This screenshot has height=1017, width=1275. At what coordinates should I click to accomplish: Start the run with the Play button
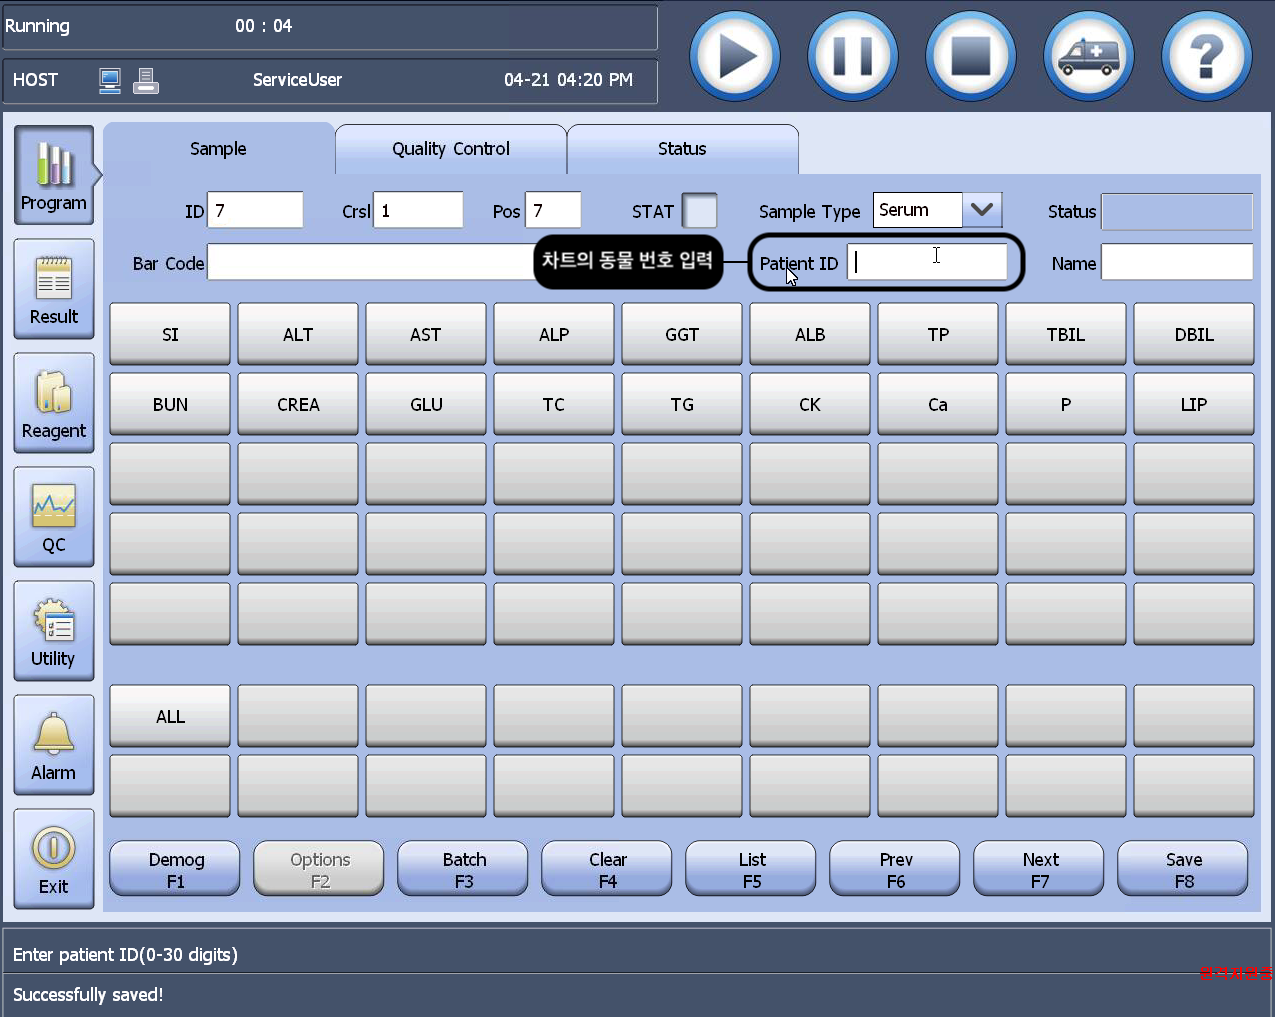point(735,56)
